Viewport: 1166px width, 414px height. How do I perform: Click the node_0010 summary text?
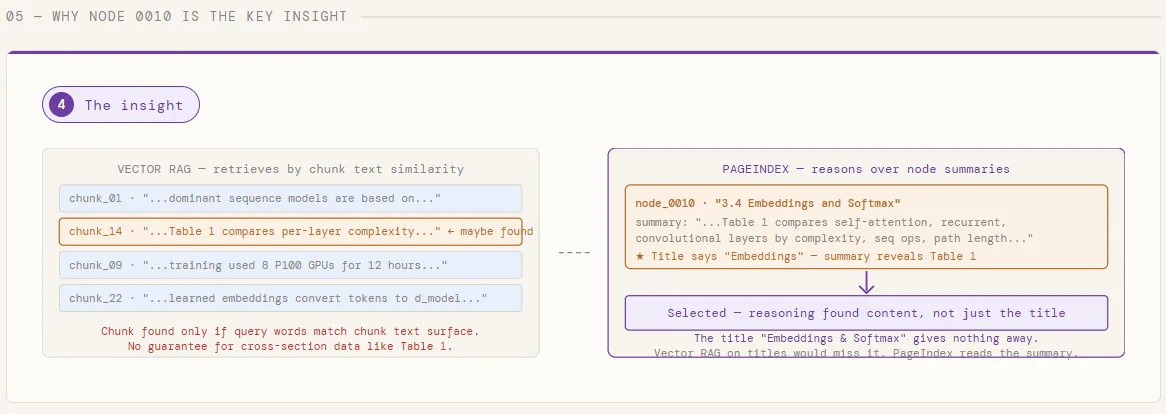(834, 230)
